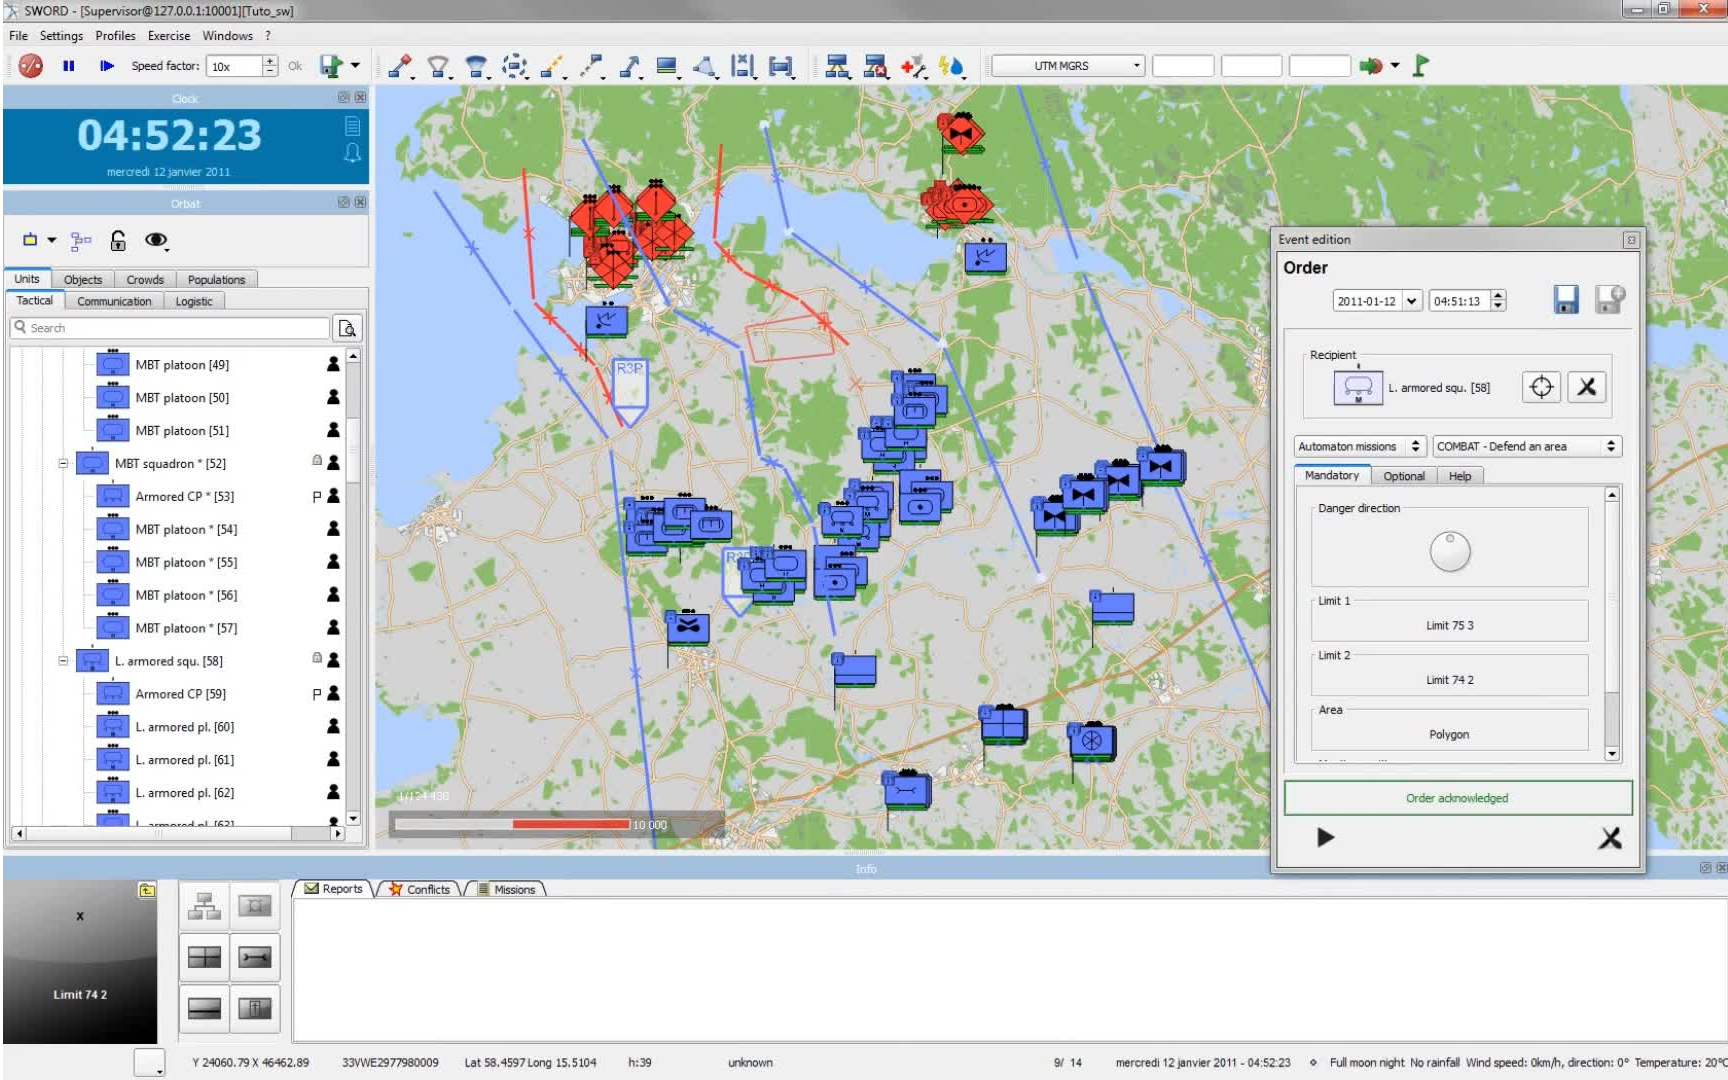1728x1080 pixels.
Task: Open the Exercise menu
Action: [x=168, y=36]
